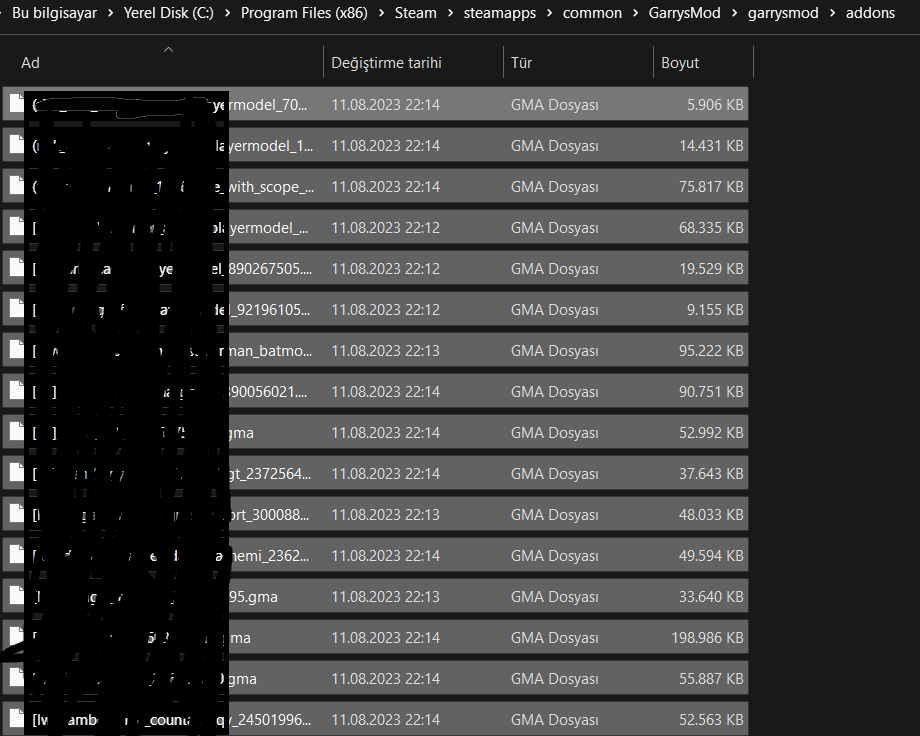Viewport: 920px width, 736px height.
Task: Click file icon of the 95.222 KB row
Action: 16,350
